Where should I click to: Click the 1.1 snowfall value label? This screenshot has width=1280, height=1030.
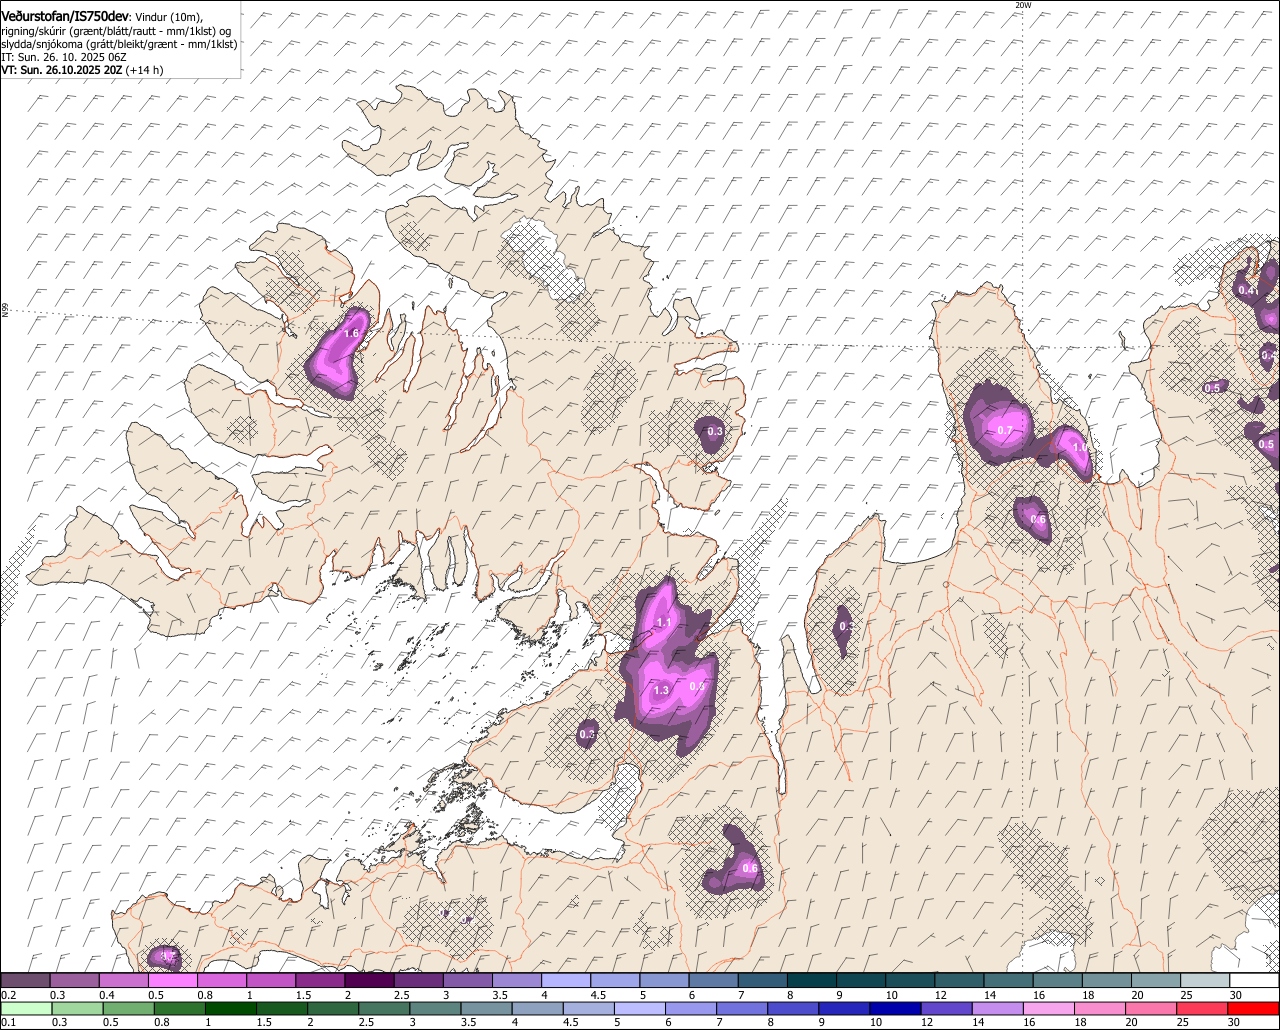[663, 623]
